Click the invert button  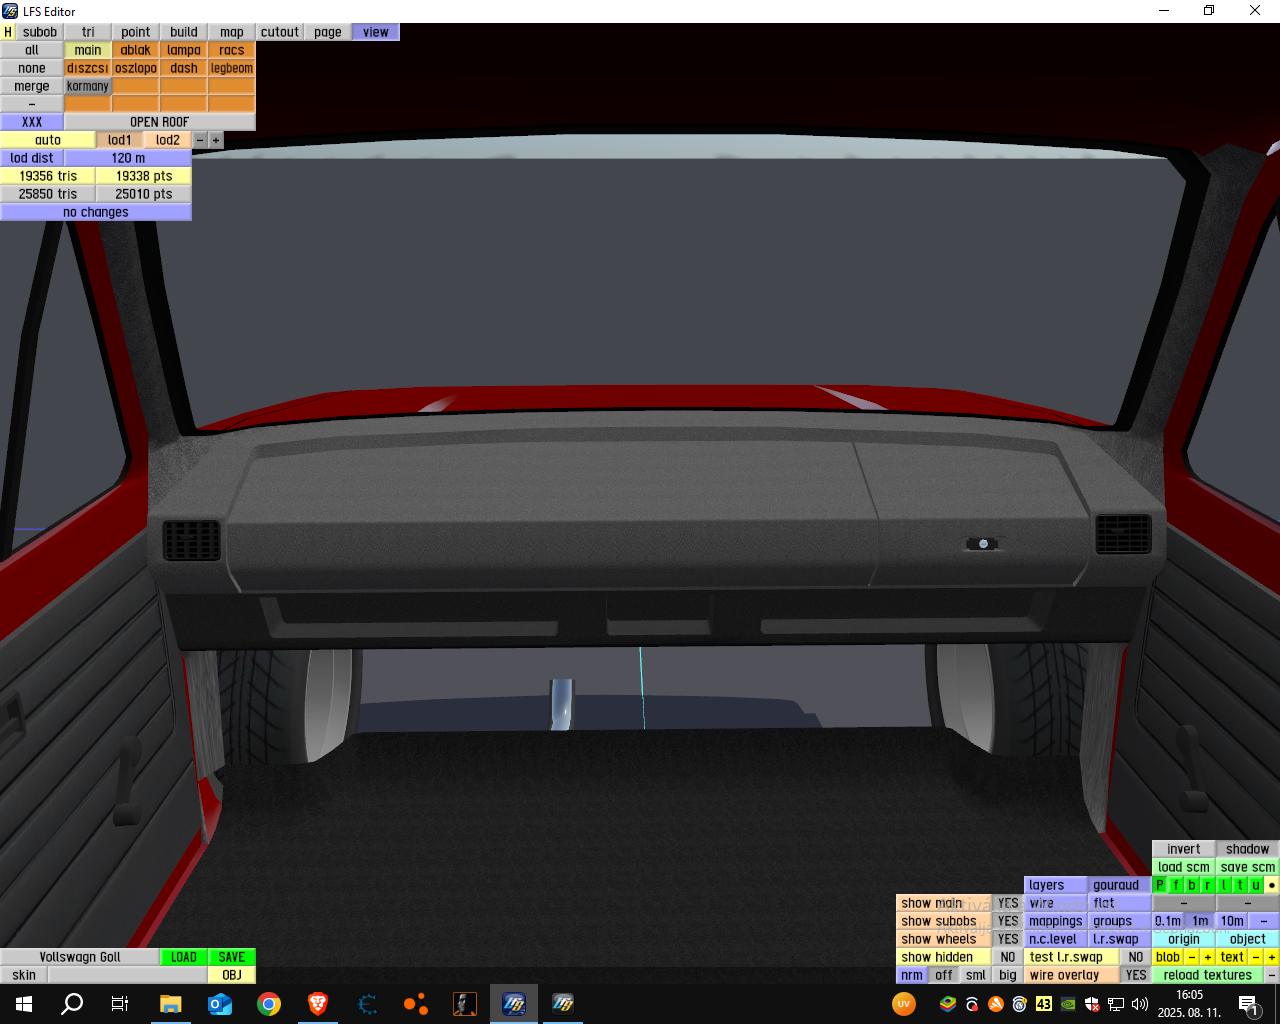[x=1184, y=849]
